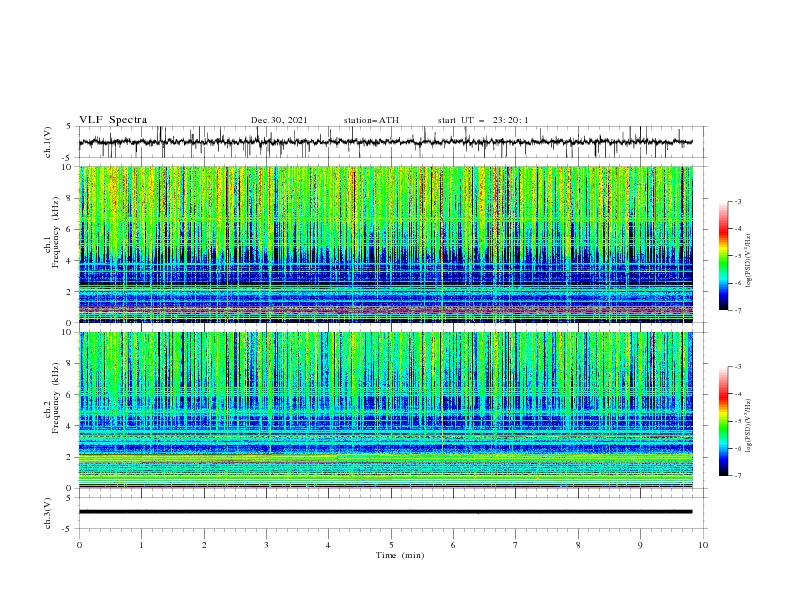Screen dimensions: 792x612
Task: Click the ch.3 flat black trace
Action: 386,512
